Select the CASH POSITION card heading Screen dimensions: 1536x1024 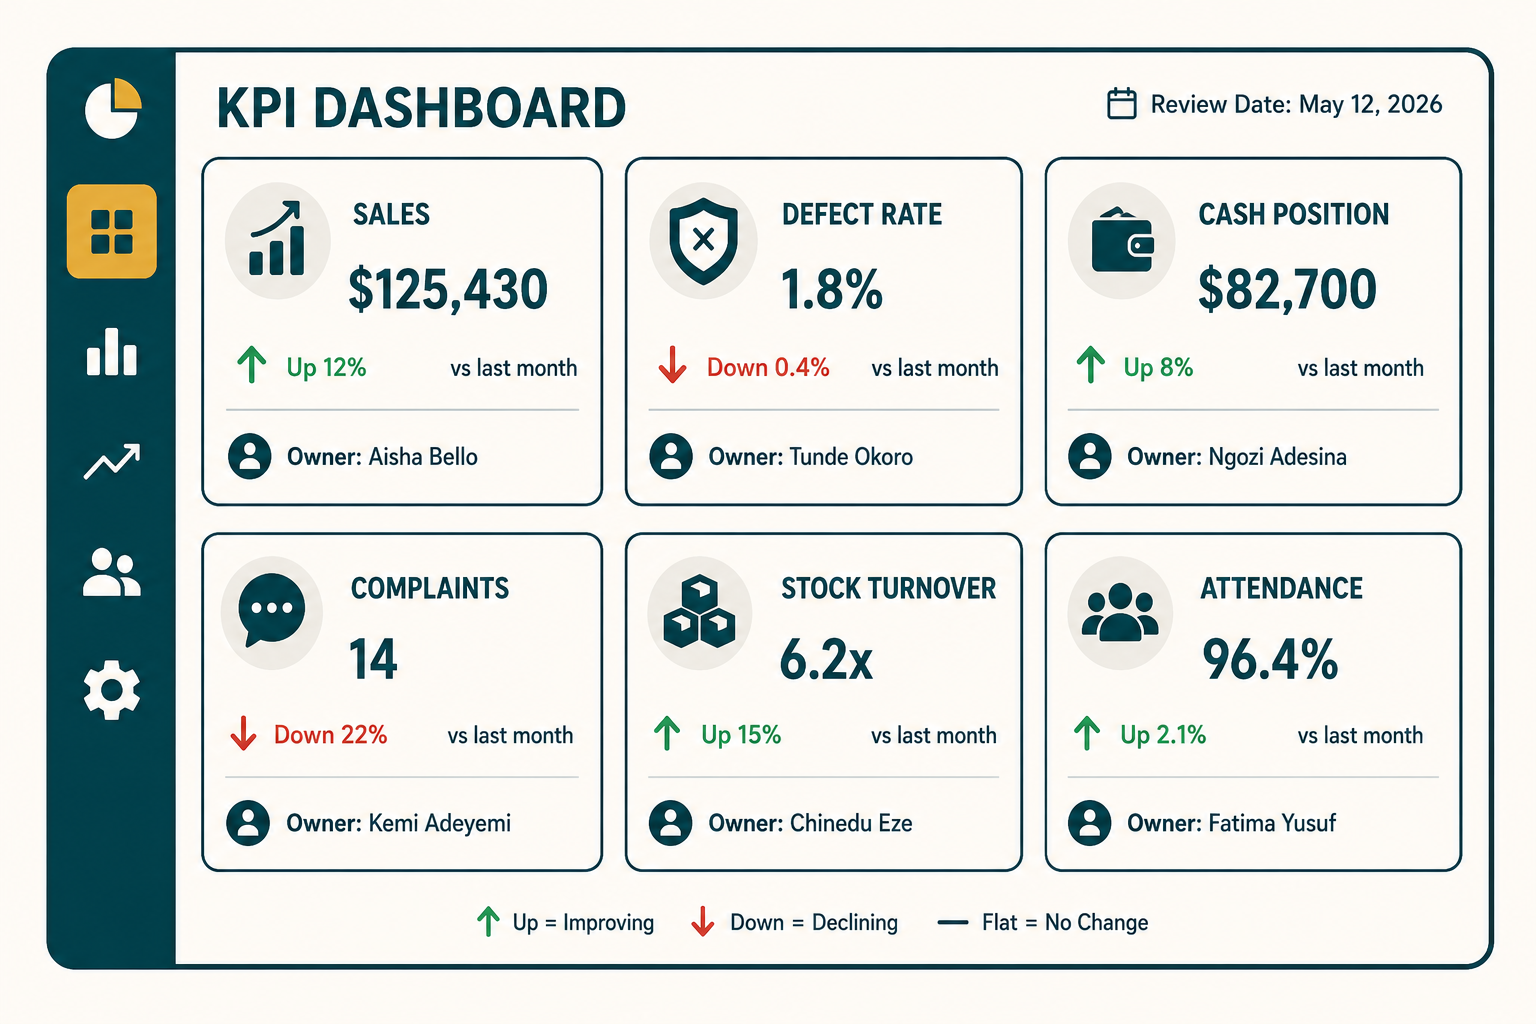tap(1294, 214)
